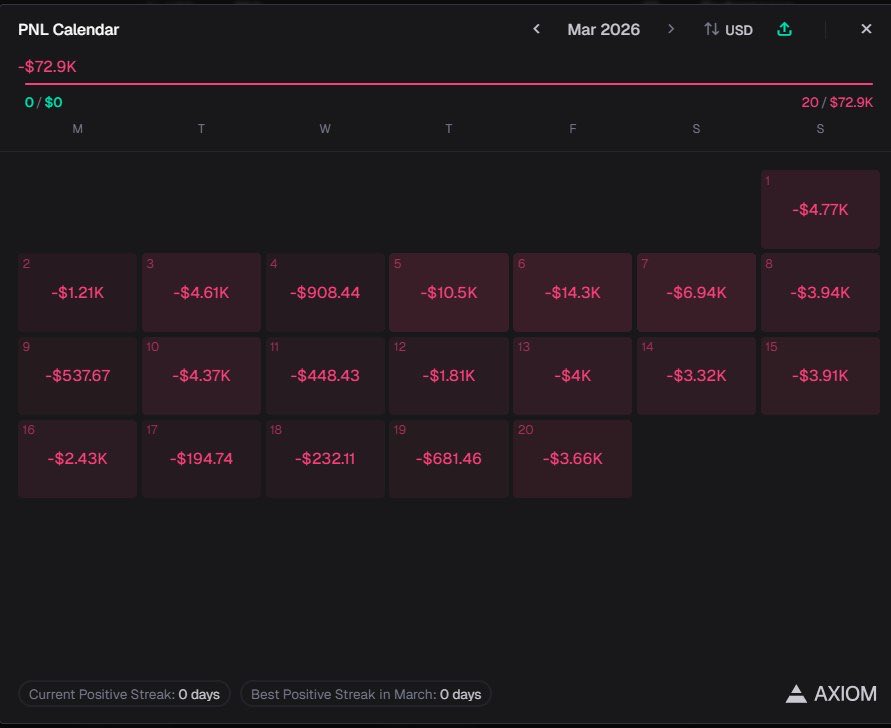The image size is (891, 728).
Task: Click the W weekday column header
Action: pos(325,128)
